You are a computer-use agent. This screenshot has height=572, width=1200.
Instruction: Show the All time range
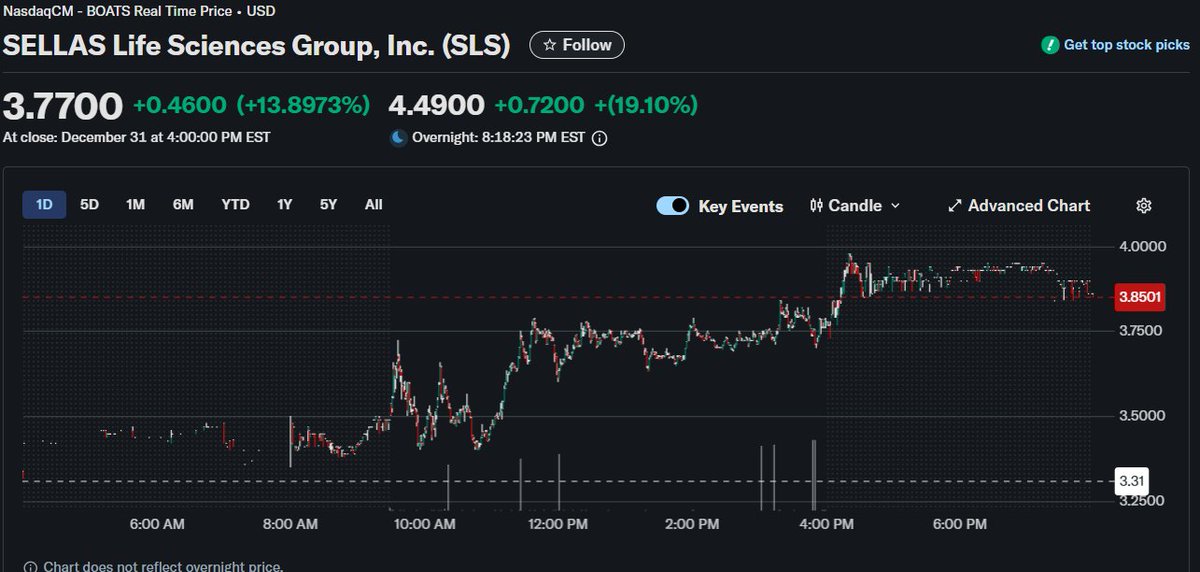click(x=373, y=205)
